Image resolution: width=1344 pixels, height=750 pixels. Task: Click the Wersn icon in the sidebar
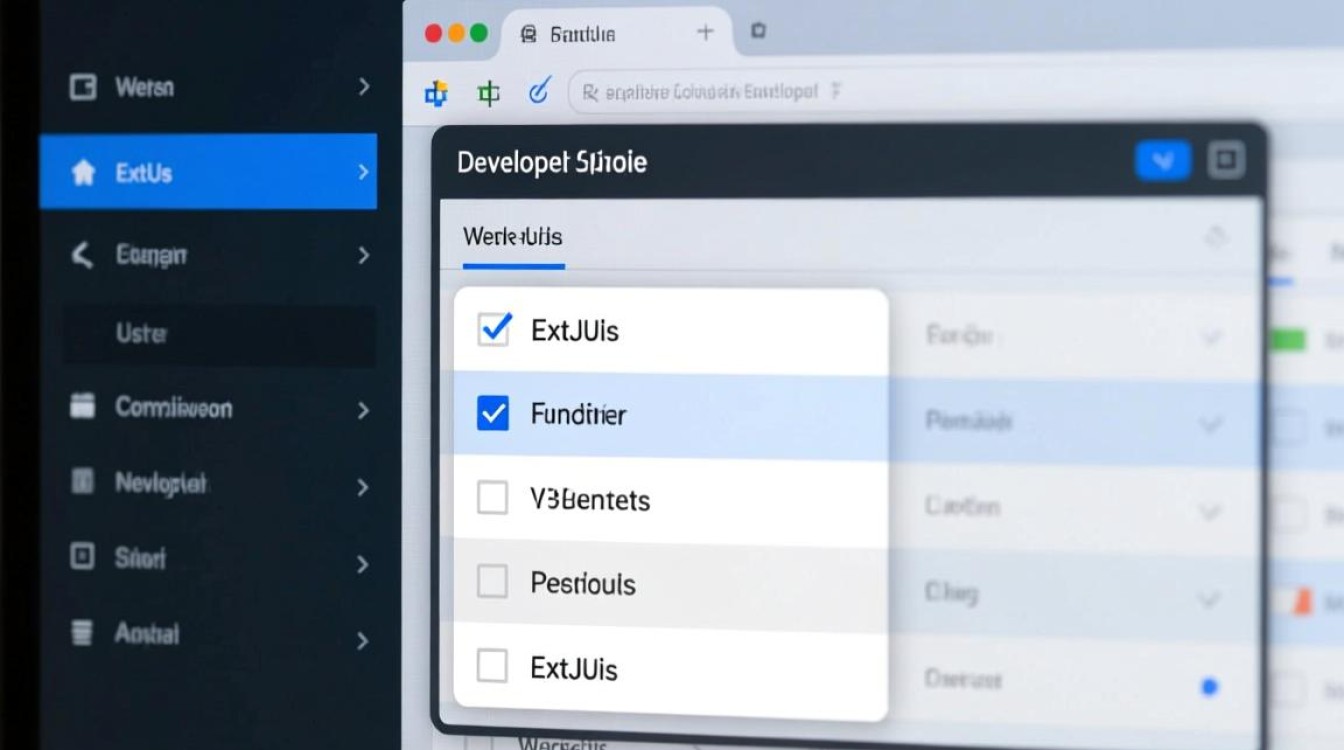point(83,88)
